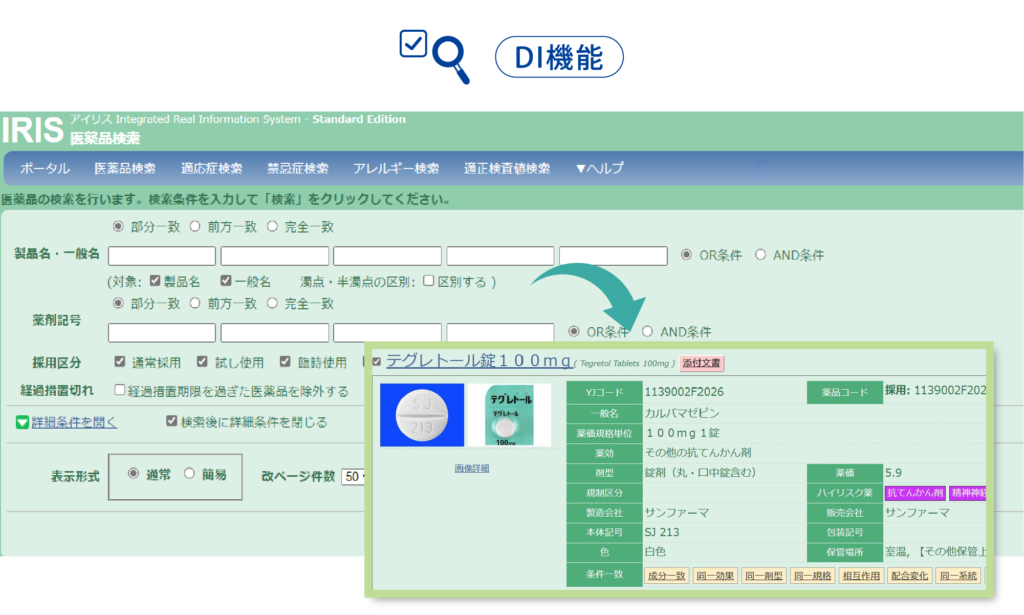
Task: Select 完全一致 for 薬剤記号
Action: click(272, 303)
